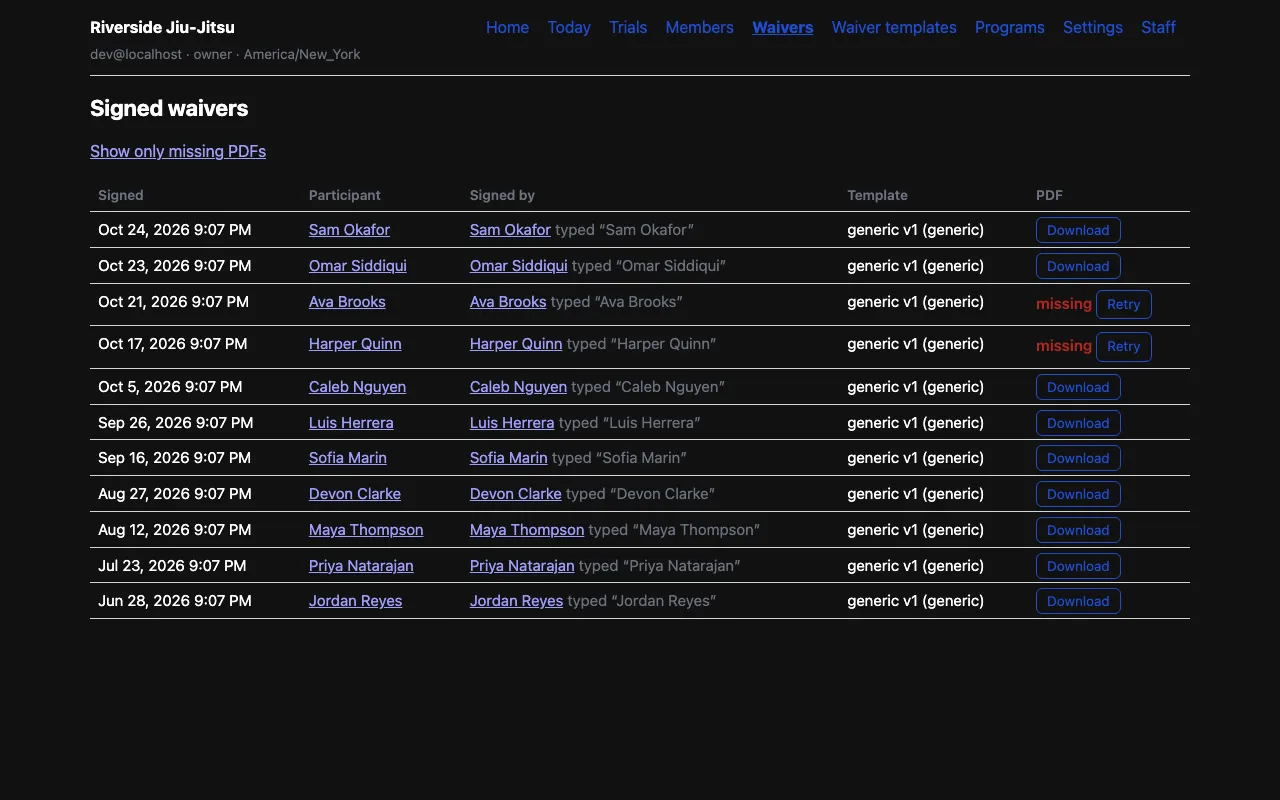Open participant Omar Siddiqui's profile
Viewport: 1280px width, 800px height.
pos(358,266)
